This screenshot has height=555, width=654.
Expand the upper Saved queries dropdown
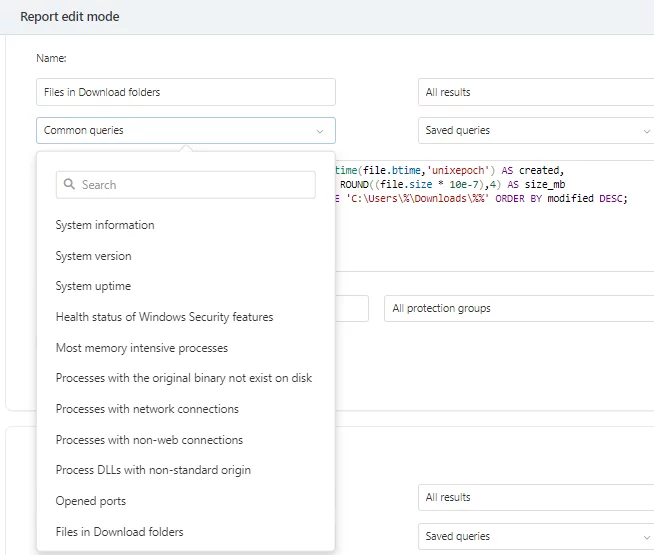536,131
